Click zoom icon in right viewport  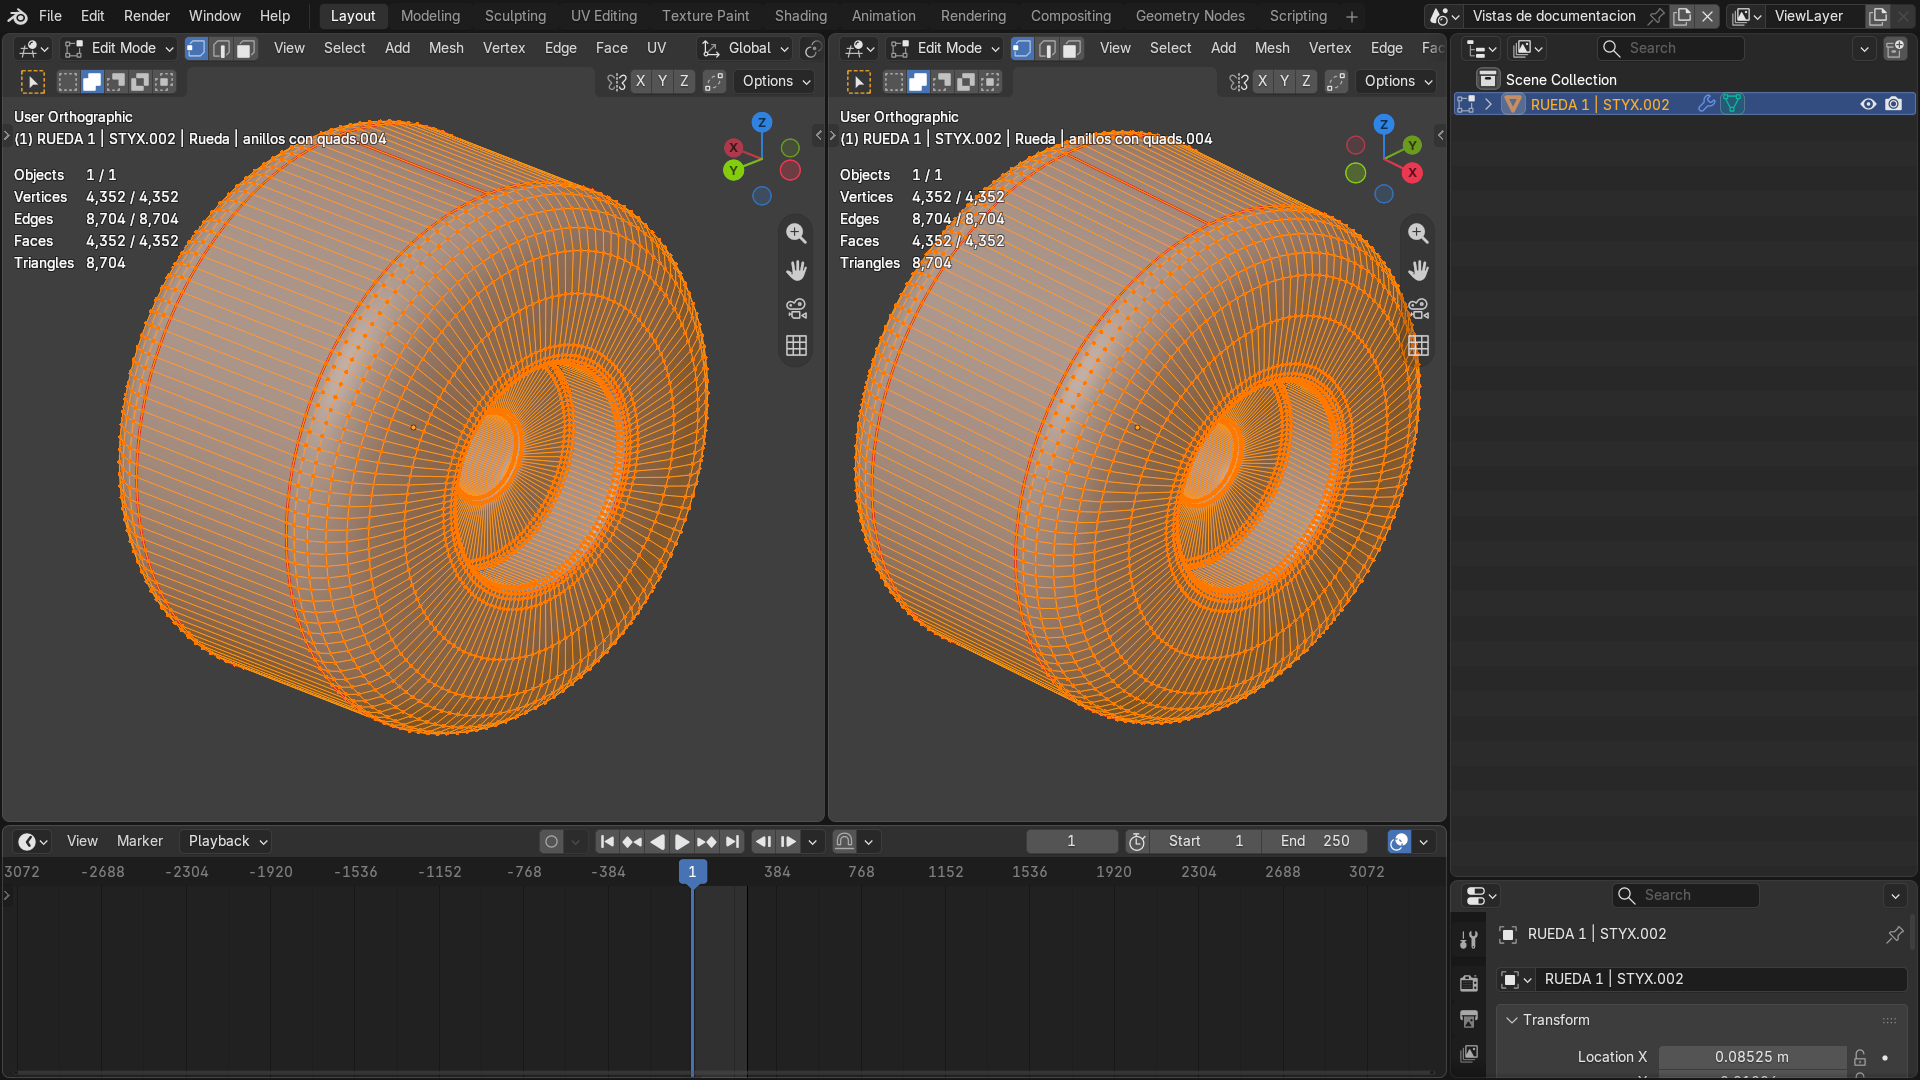(x=1418, y=233)
